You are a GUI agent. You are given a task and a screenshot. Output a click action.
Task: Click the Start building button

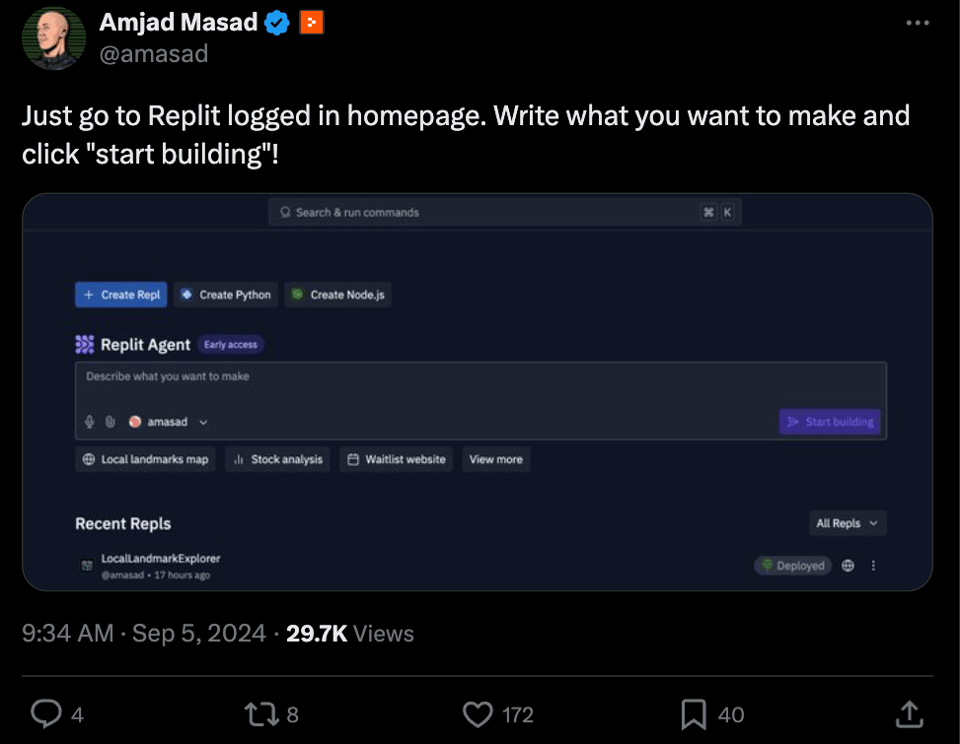830,422
